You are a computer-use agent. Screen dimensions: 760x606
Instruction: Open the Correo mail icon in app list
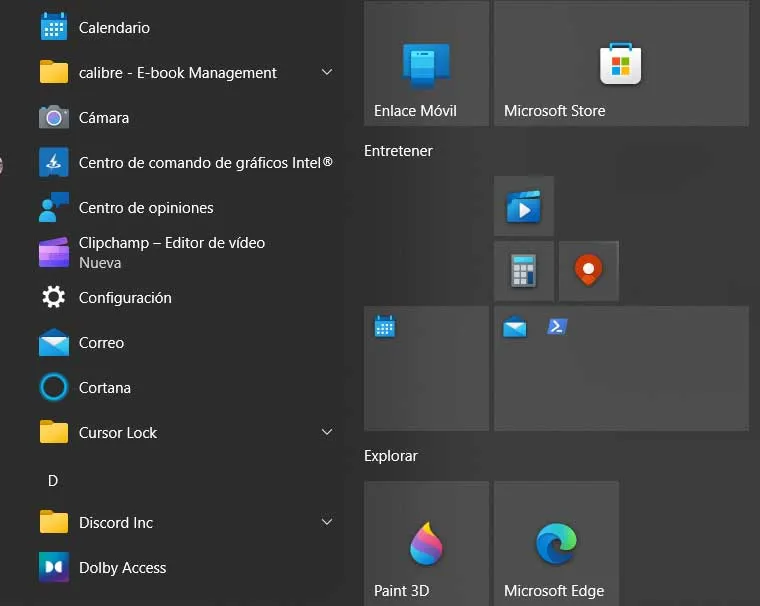coord(54,342)
